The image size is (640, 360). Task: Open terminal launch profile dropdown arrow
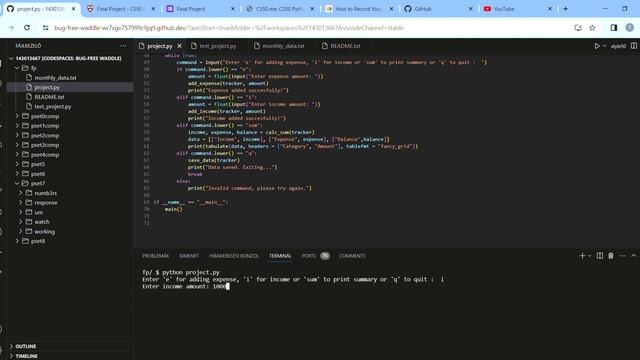[589, 256]
